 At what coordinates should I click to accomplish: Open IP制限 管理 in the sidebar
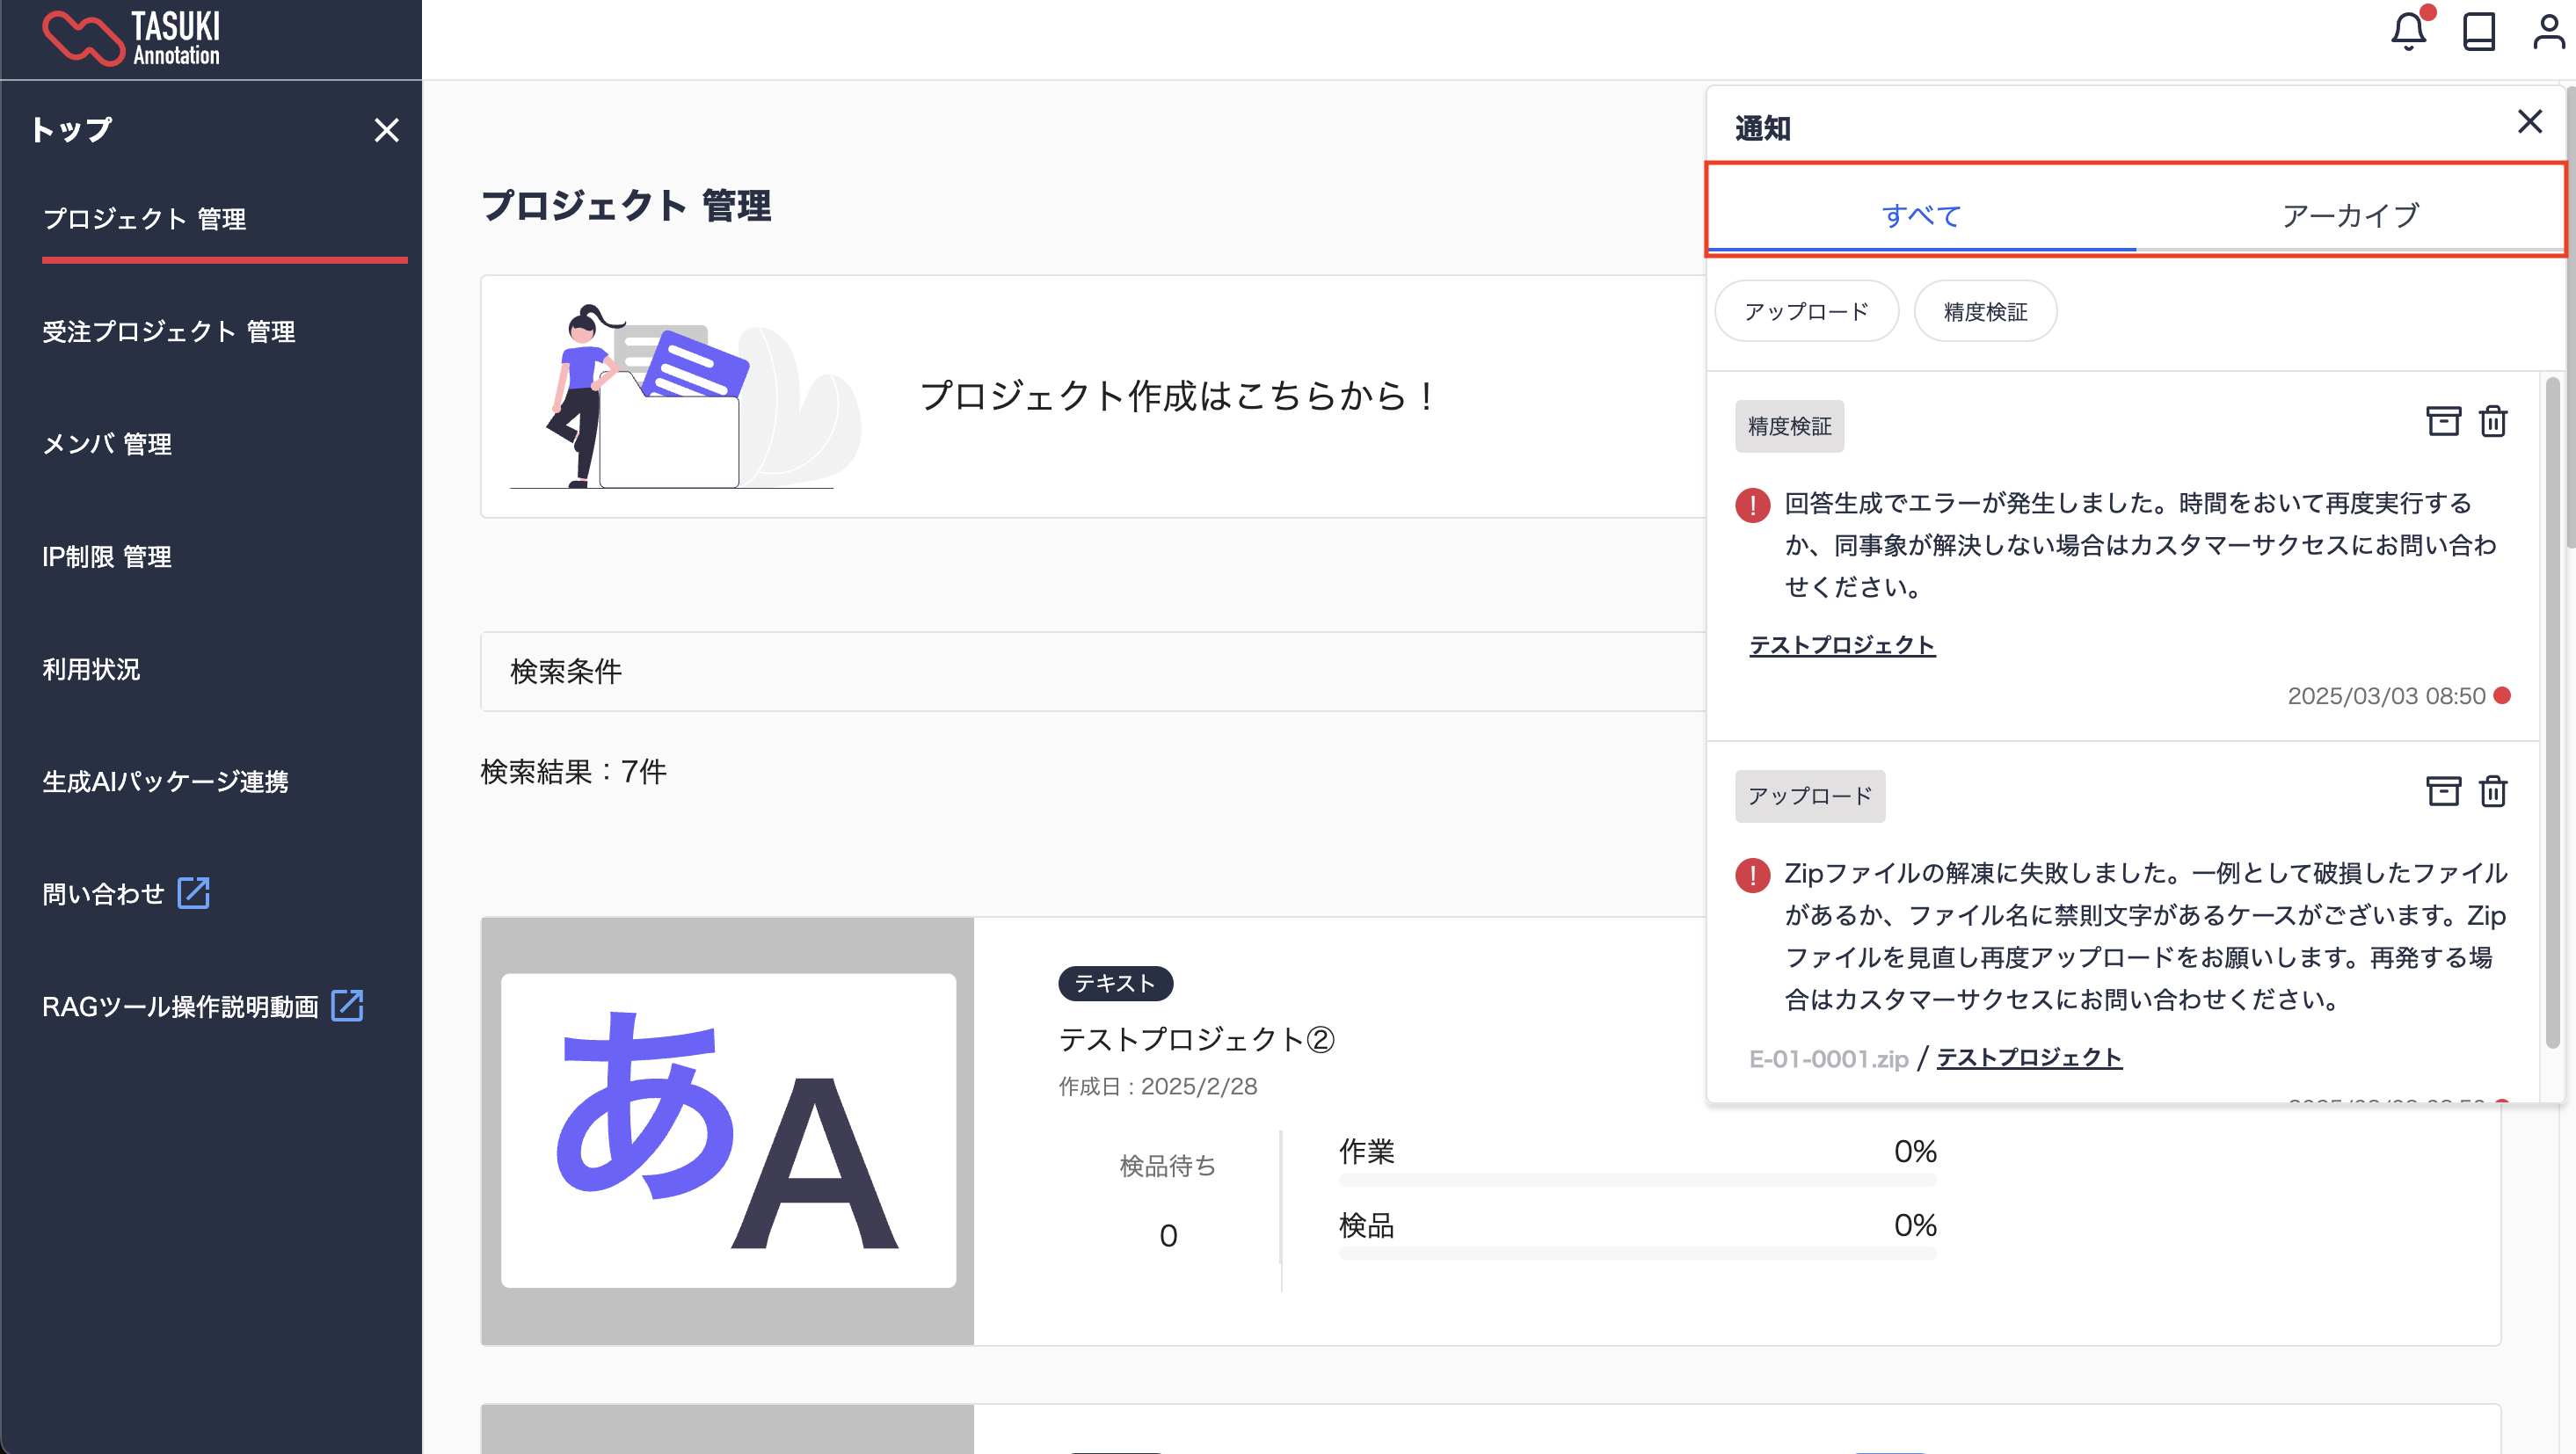coord(107,556)
